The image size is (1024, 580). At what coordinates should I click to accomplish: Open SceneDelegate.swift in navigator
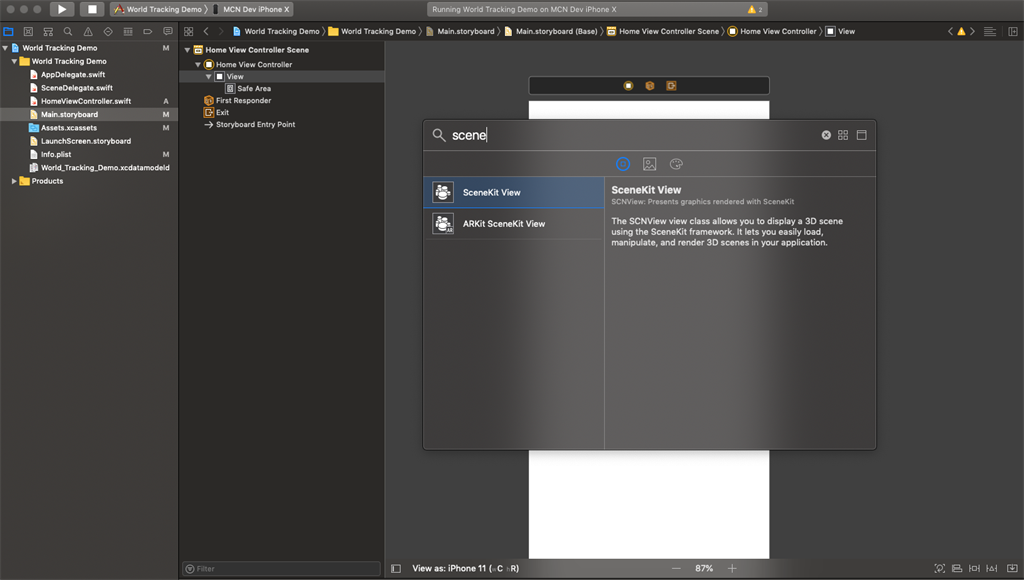point(76,88)
